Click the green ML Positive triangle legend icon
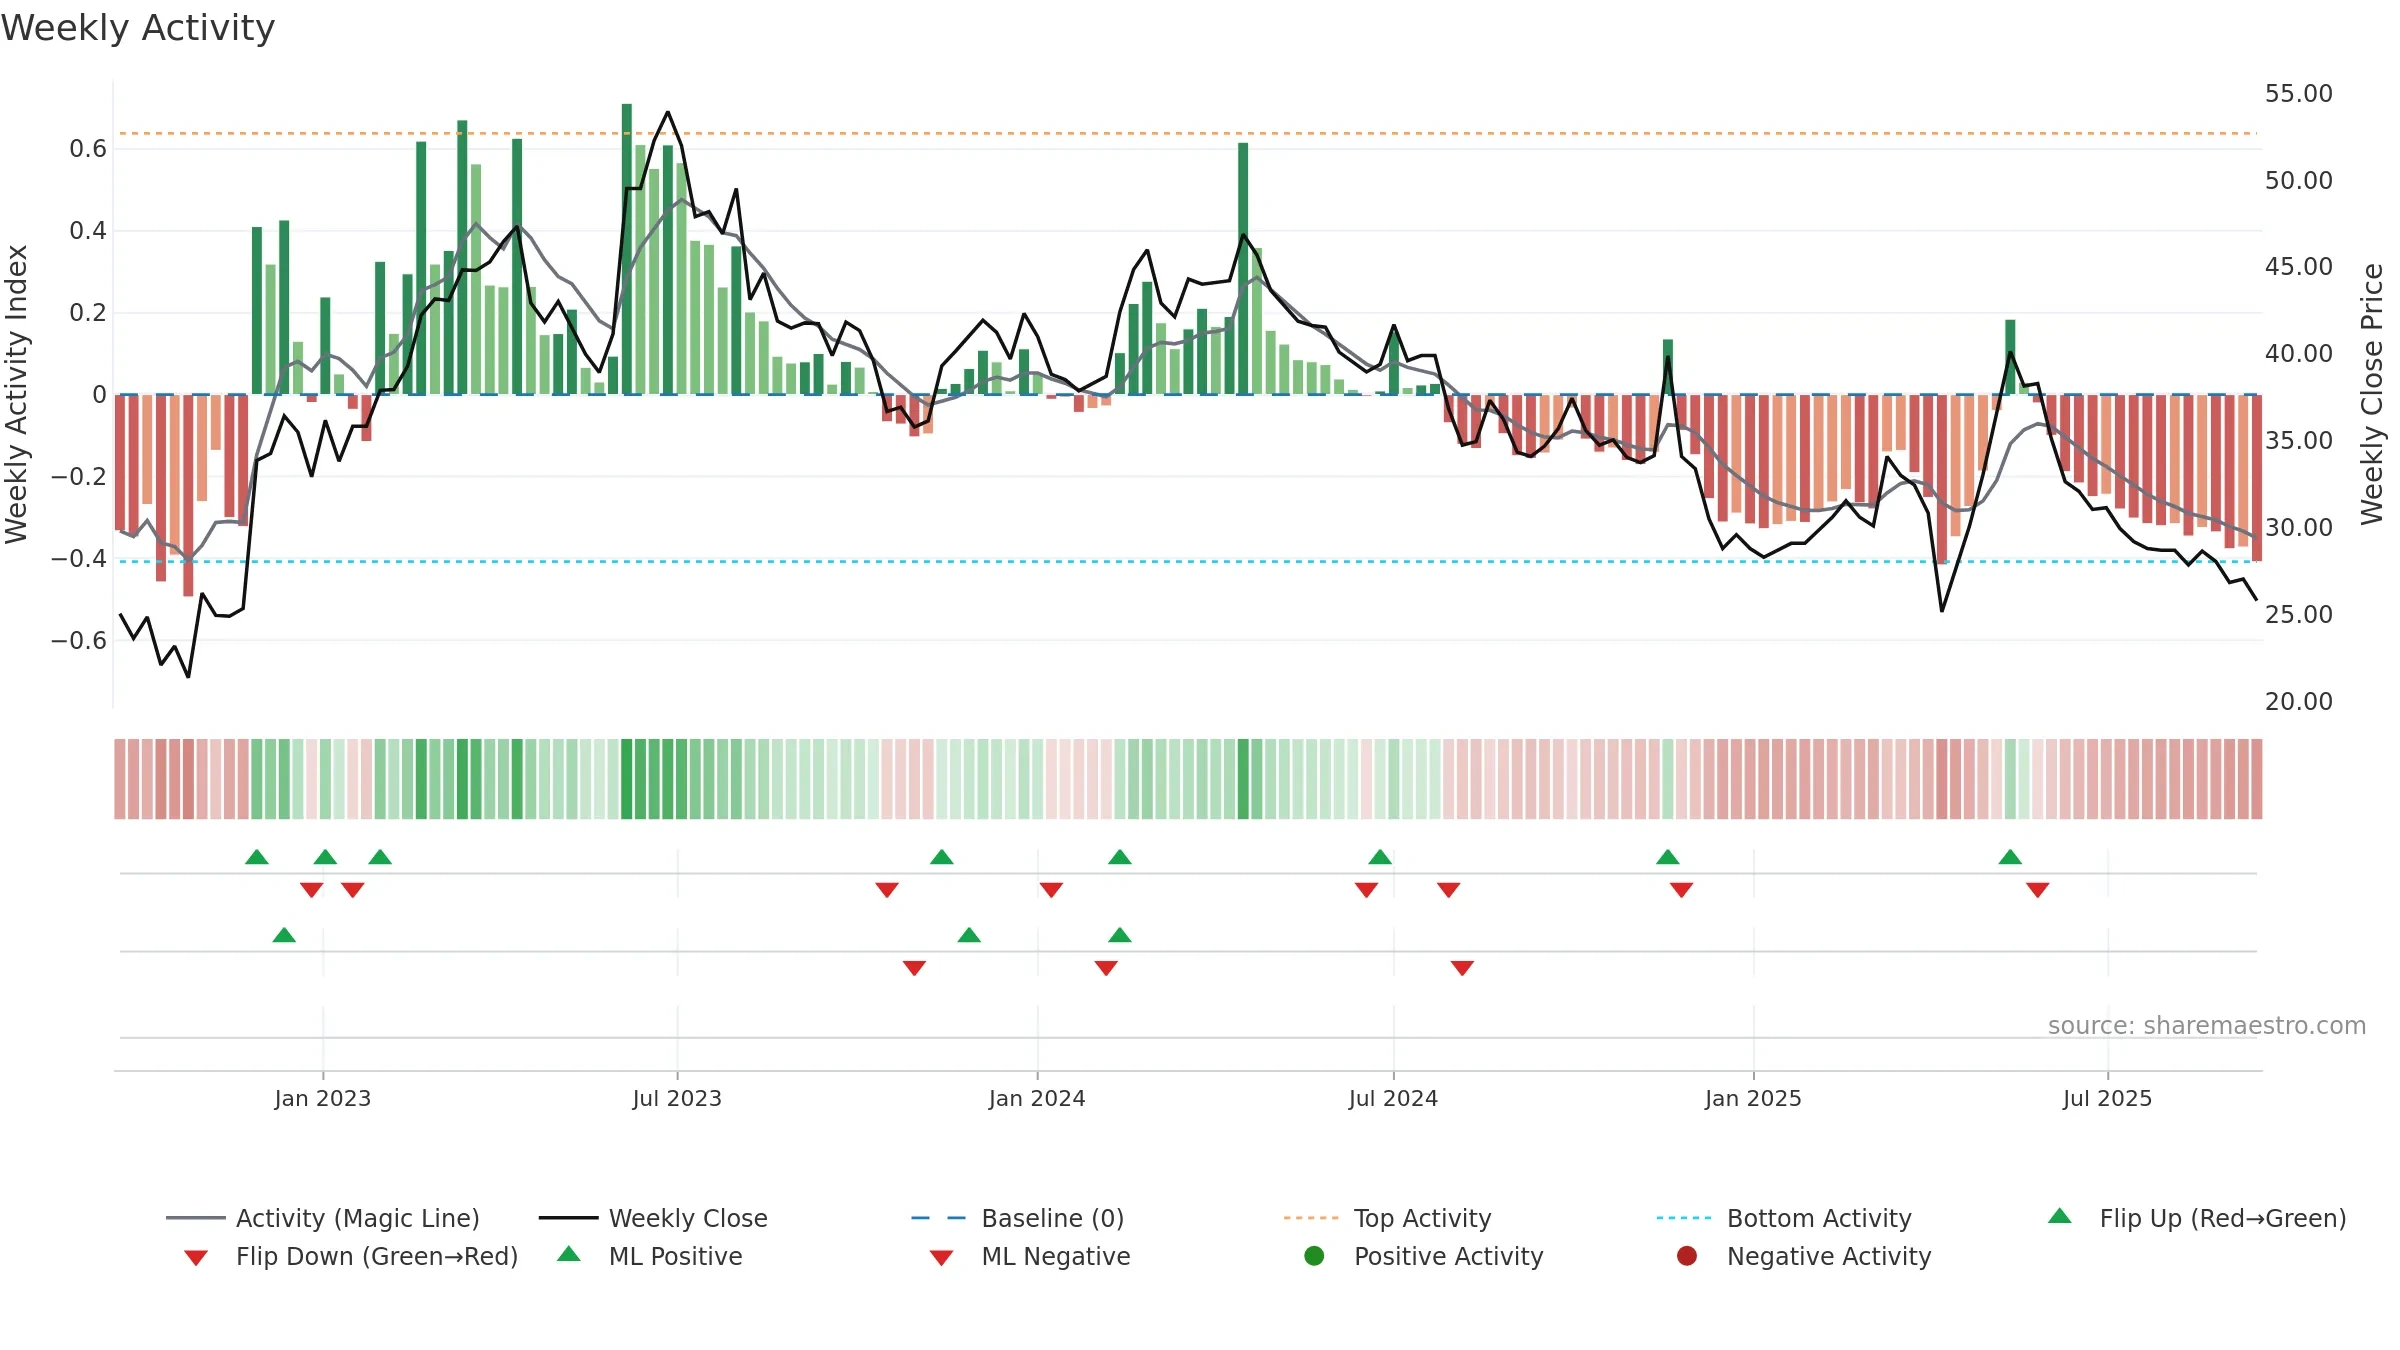 click(x=569, y=1254)
